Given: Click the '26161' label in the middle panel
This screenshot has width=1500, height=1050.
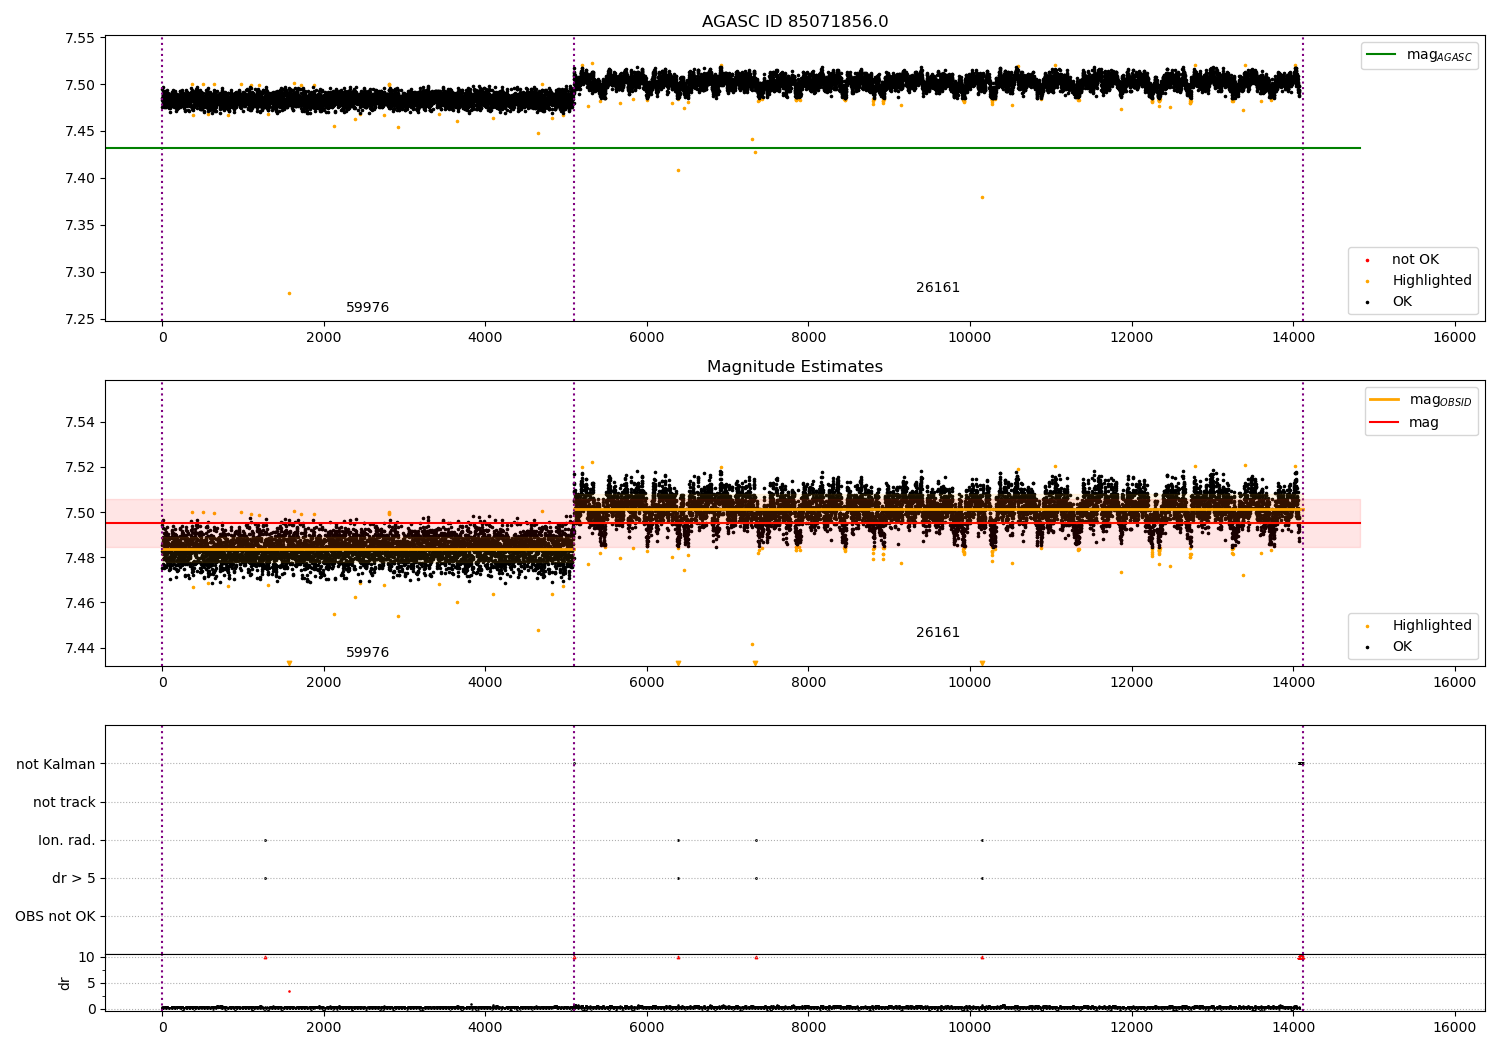Looking at the screenshot, I should pyautogui.click(x=938, y=633).
